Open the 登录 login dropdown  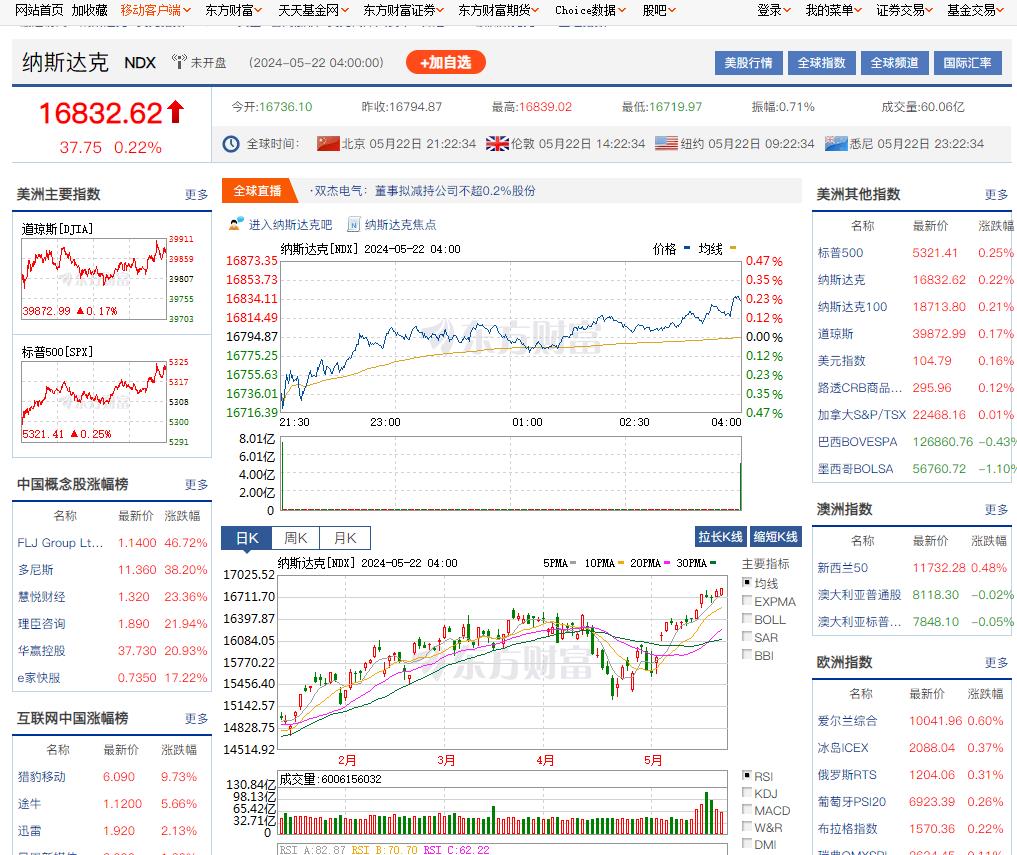(x=774, y=10)
